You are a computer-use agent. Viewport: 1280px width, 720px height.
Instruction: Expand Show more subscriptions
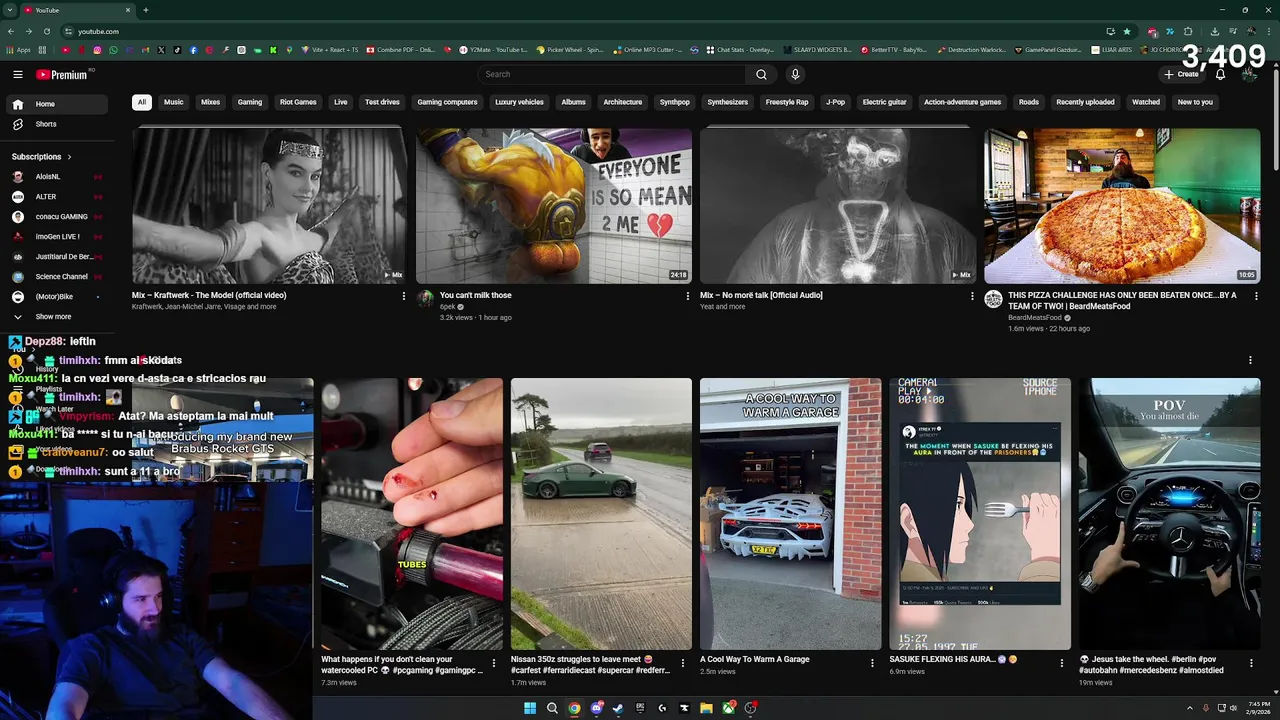pos(57,317)
